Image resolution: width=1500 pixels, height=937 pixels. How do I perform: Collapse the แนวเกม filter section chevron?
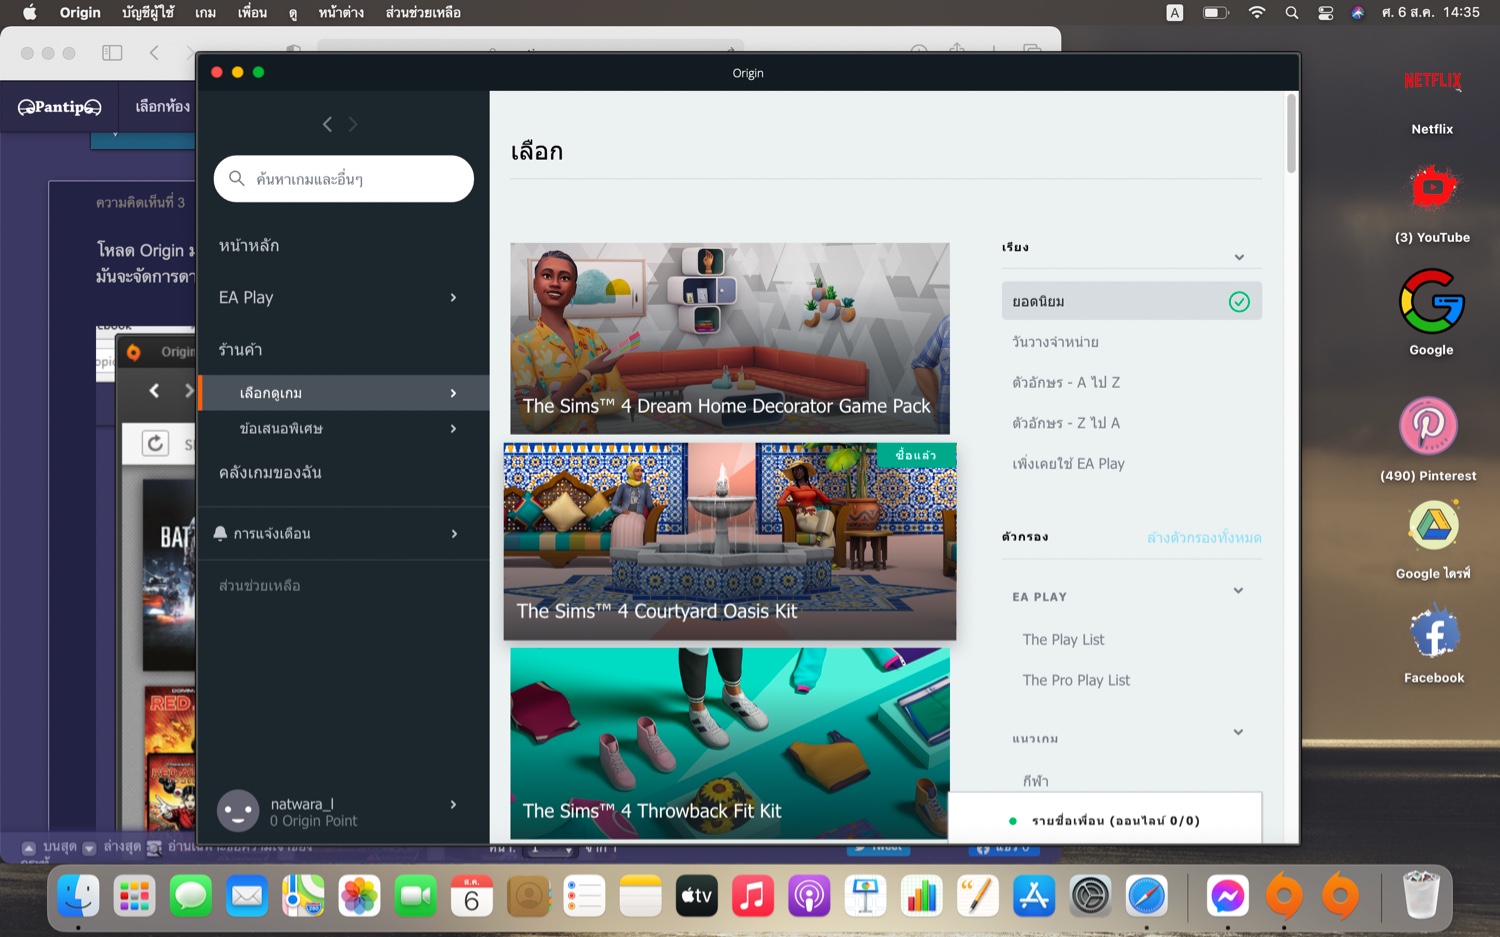pos(1238,732)
